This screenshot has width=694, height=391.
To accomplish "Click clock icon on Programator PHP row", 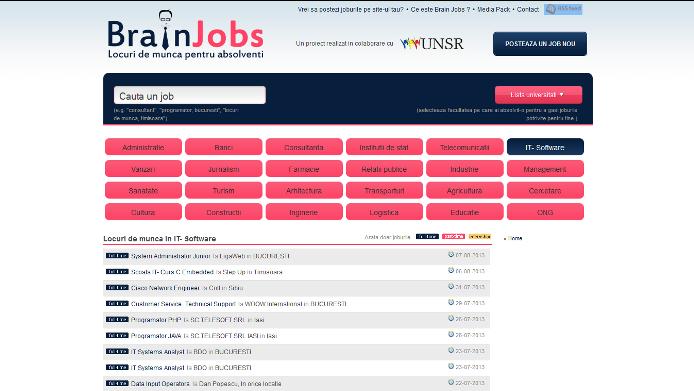I will 451,318.
